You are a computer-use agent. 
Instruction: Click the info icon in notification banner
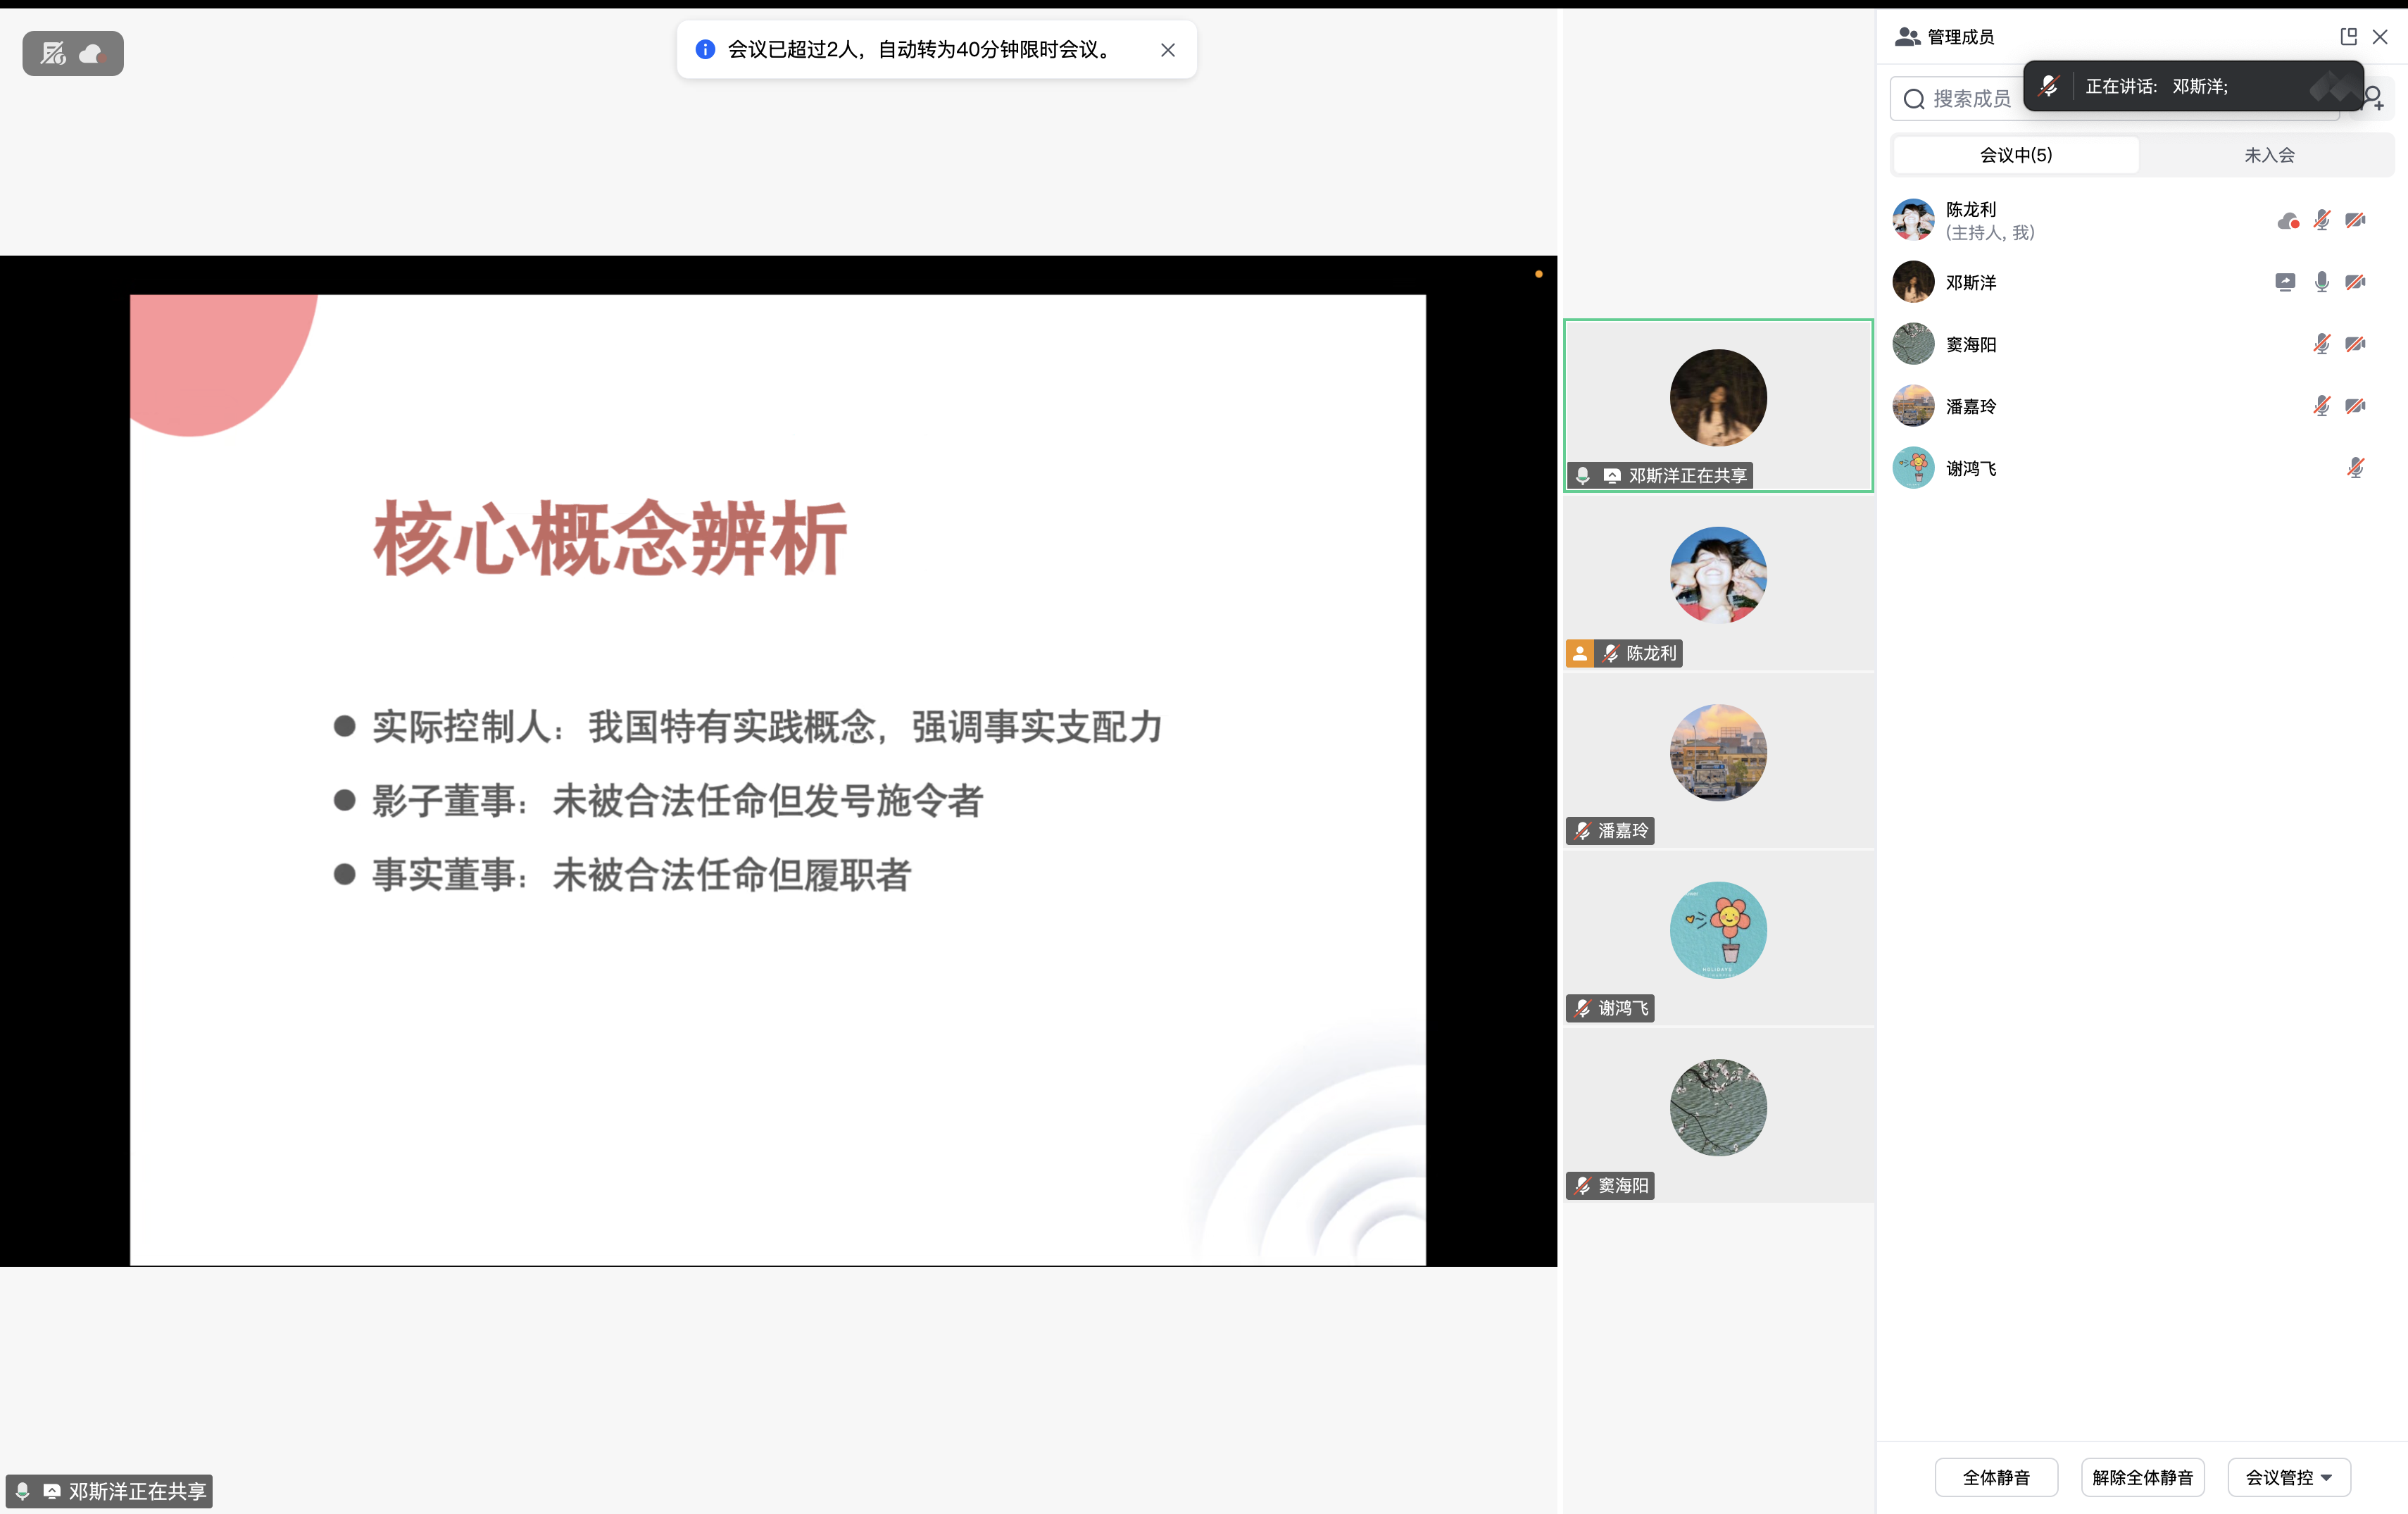pos(705,50)
